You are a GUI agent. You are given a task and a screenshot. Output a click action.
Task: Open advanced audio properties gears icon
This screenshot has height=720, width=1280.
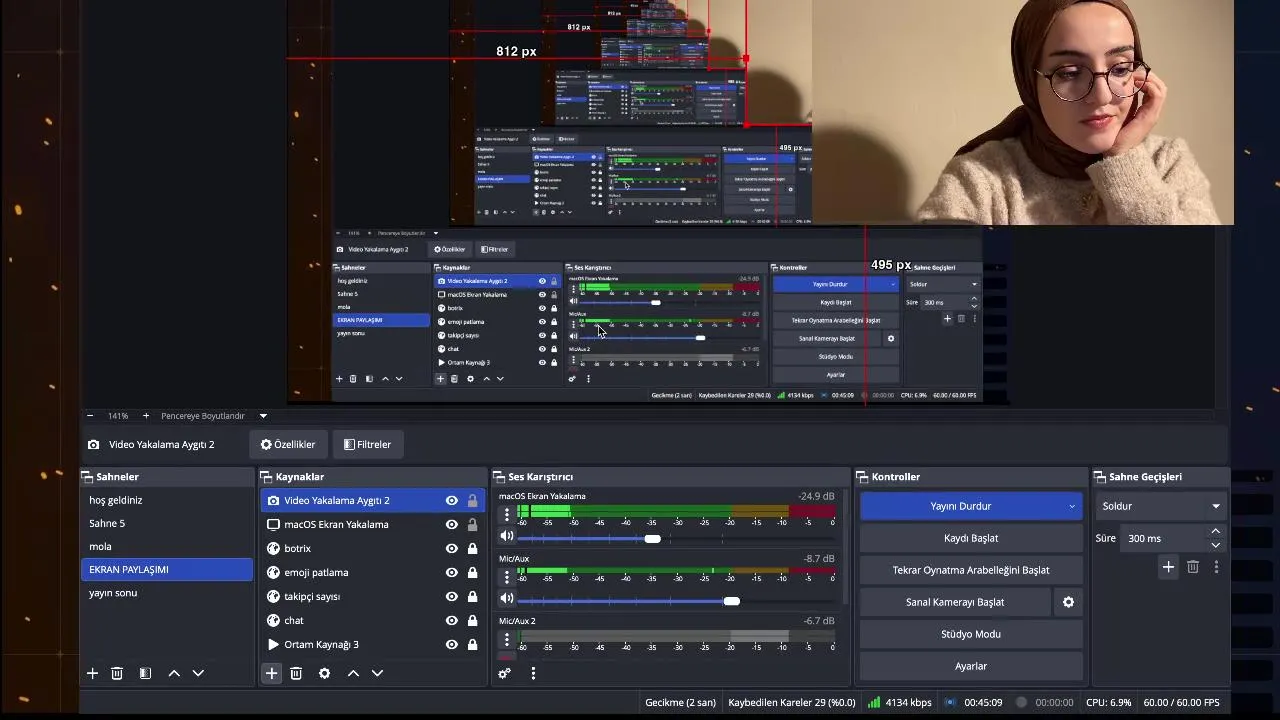coord(504,674)
